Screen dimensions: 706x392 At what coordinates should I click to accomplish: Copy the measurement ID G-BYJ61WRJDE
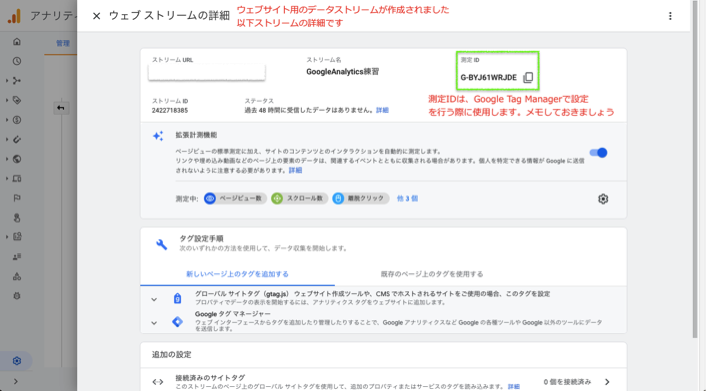[x=528, y=77]
